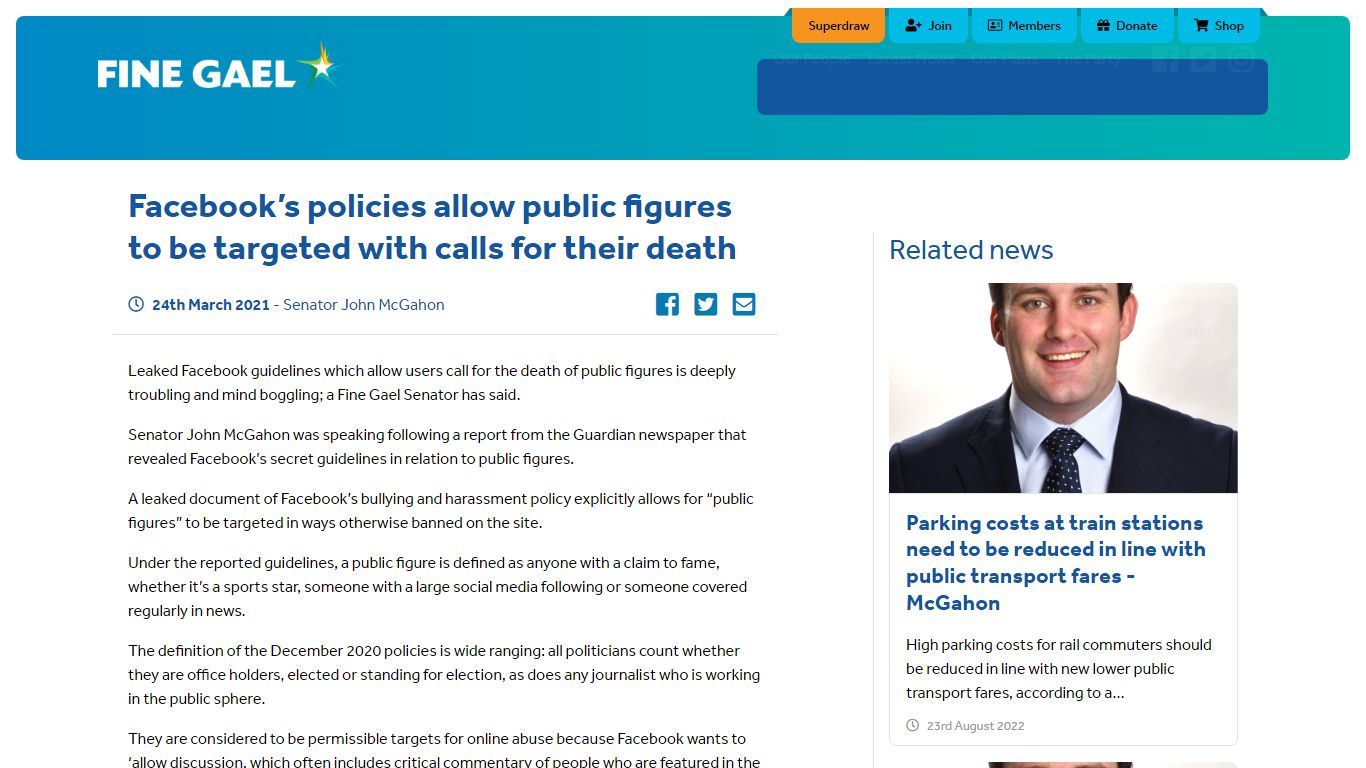
Task: Click the Fine Gael logo
Action: click(219, 68)
